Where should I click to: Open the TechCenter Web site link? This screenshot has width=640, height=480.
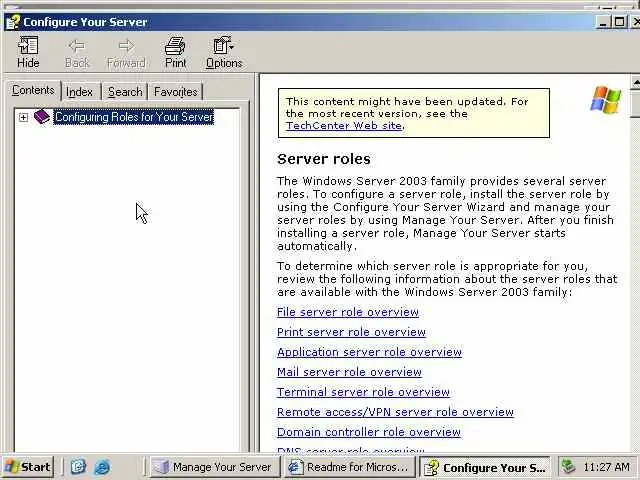(344, 126)
